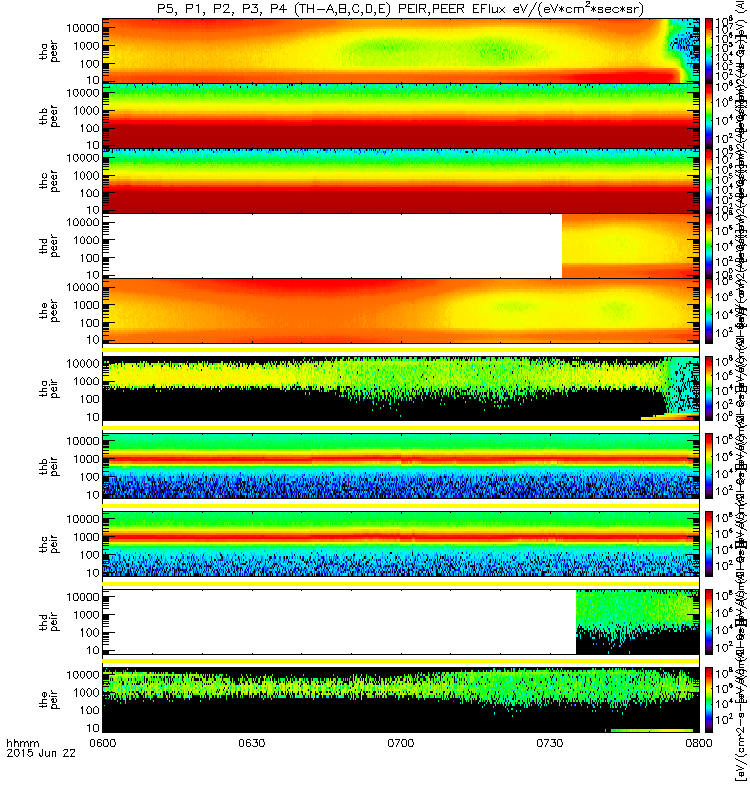Click the 0630 time axis label
The width and height of the screenshot is (750, 800).
252,743
